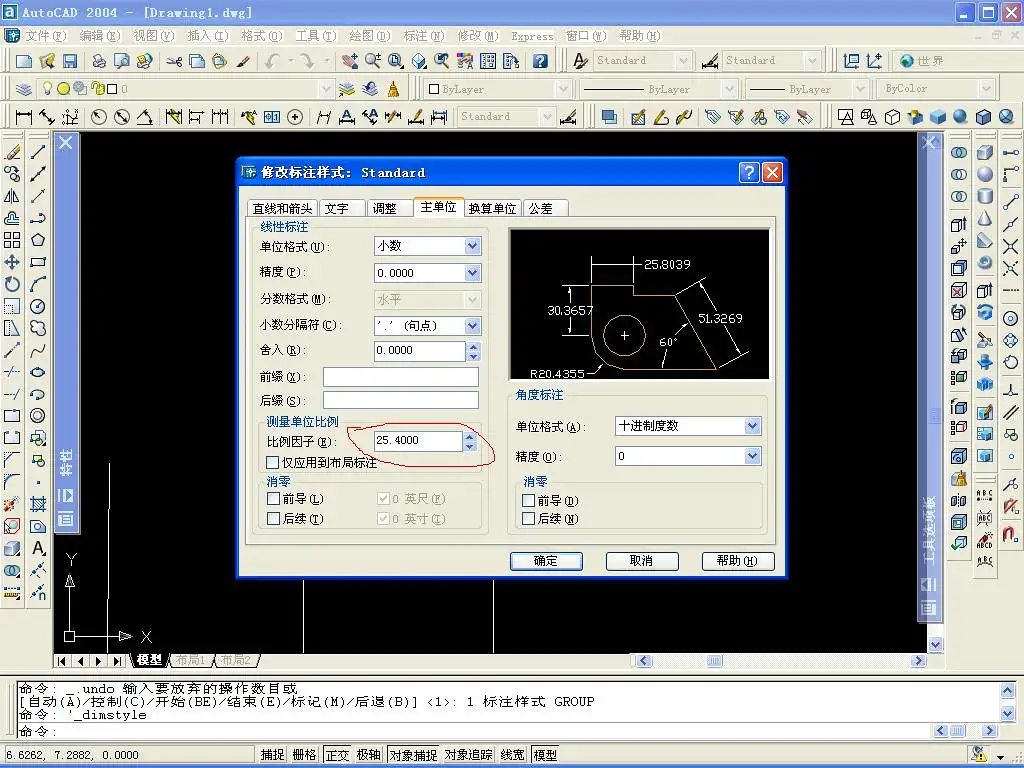Check 前导(D) under angular zero suppression
The width and height of the screenshot is (1024, 768).
click(528, 500)
